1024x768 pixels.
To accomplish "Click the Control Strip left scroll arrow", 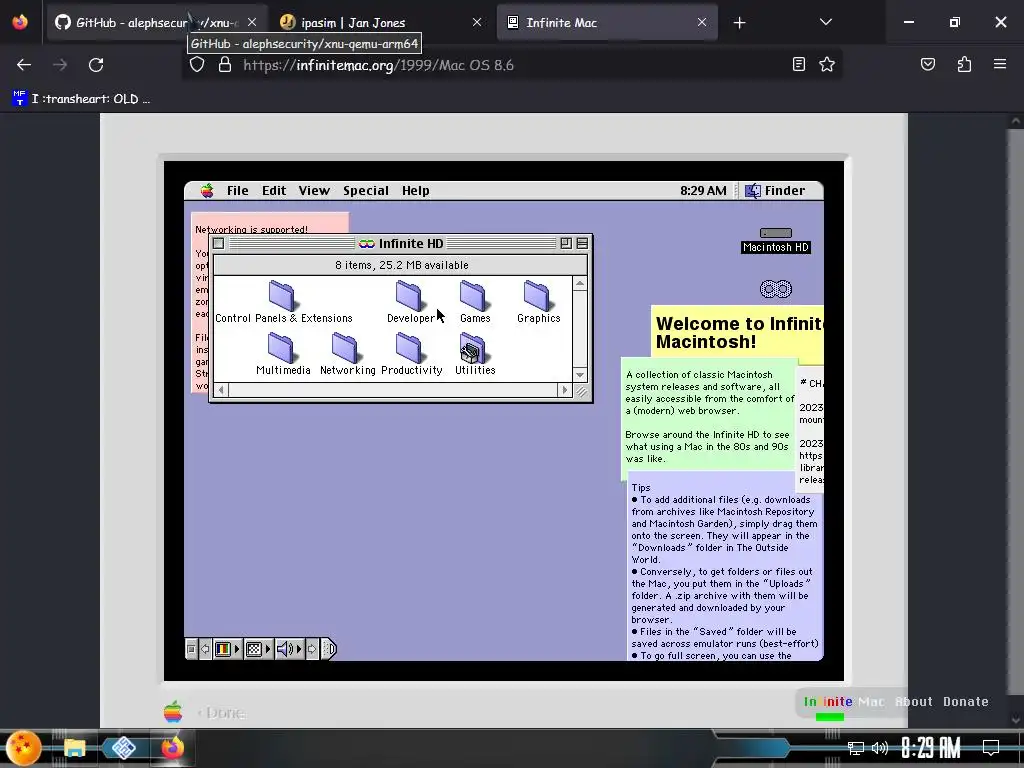I will [205, 649].
